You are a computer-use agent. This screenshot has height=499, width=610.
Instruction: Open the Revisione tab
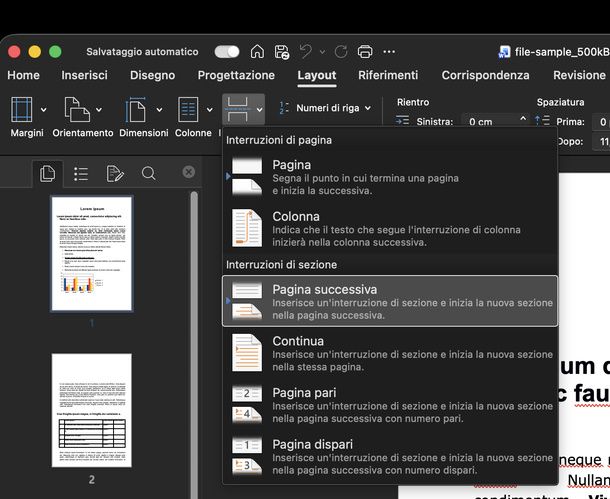[579, 75]
